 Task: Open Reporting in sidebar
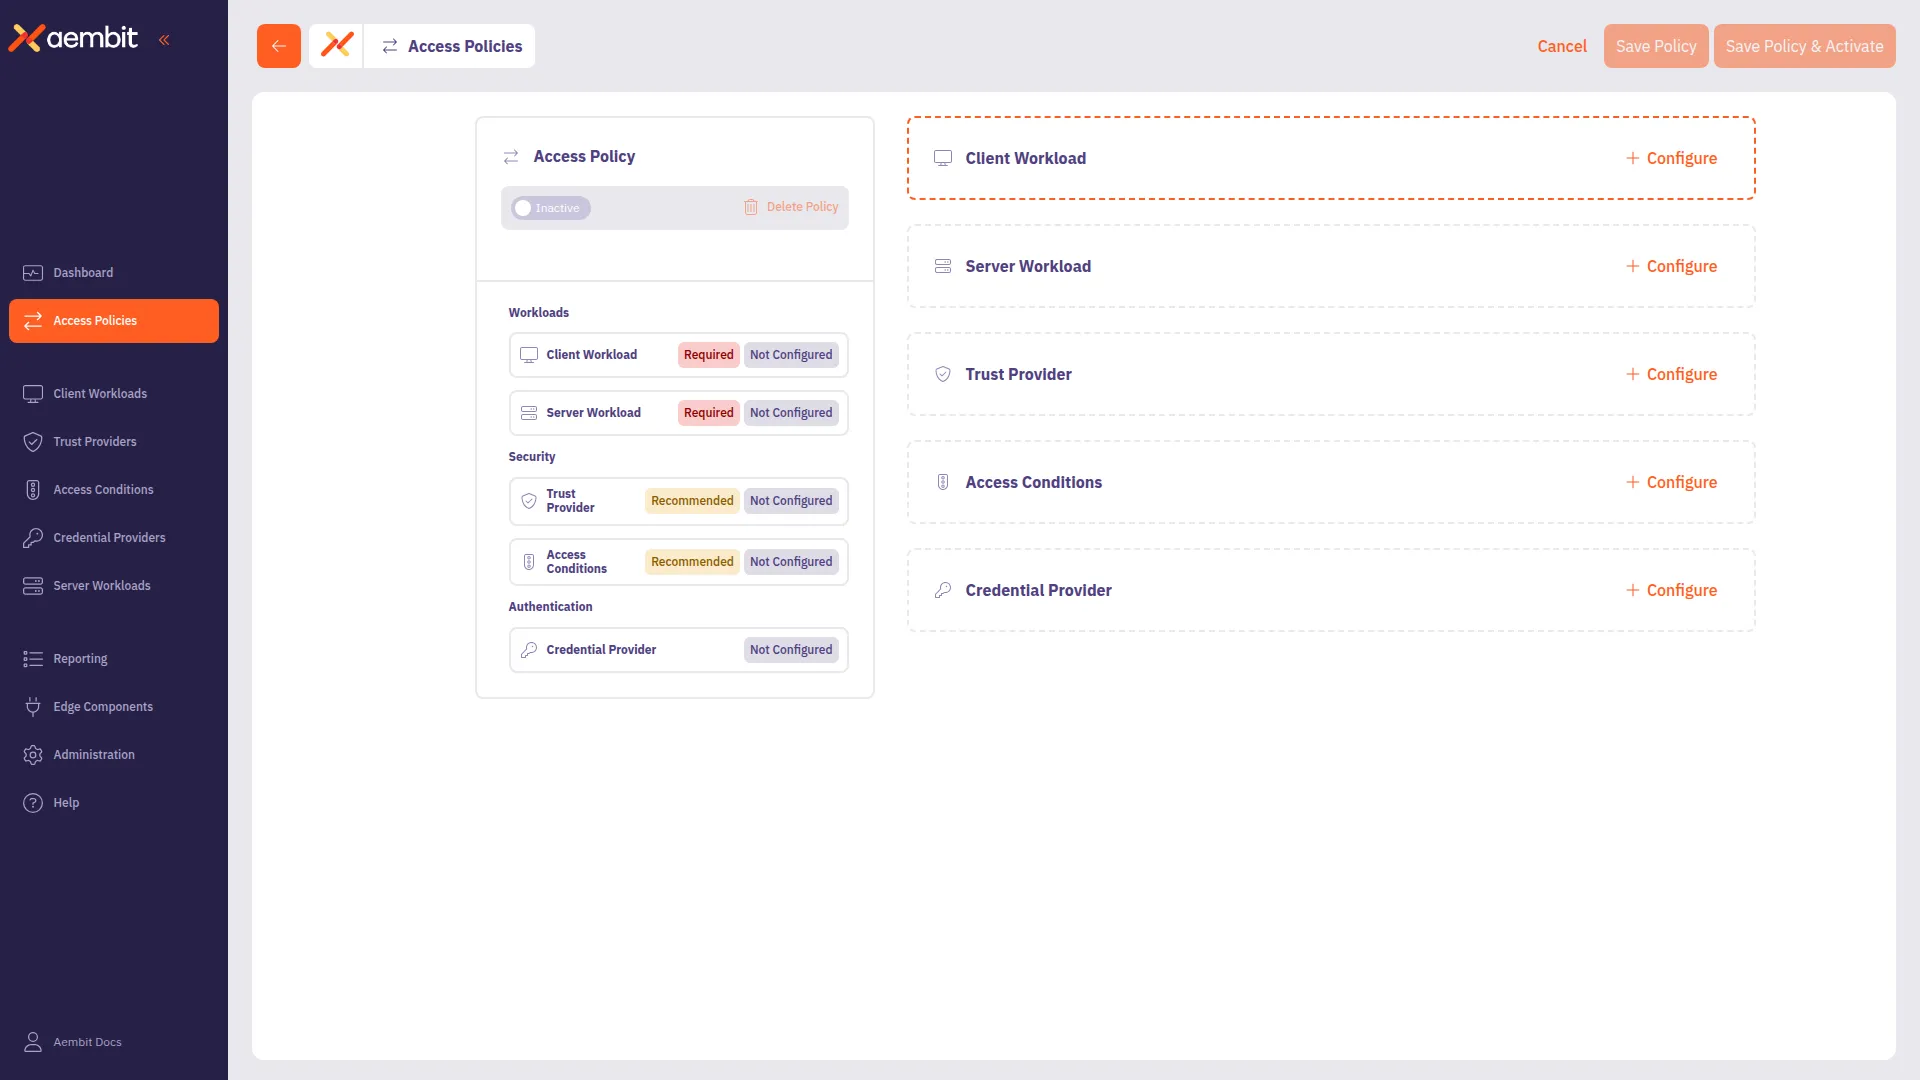click(113, 659)
